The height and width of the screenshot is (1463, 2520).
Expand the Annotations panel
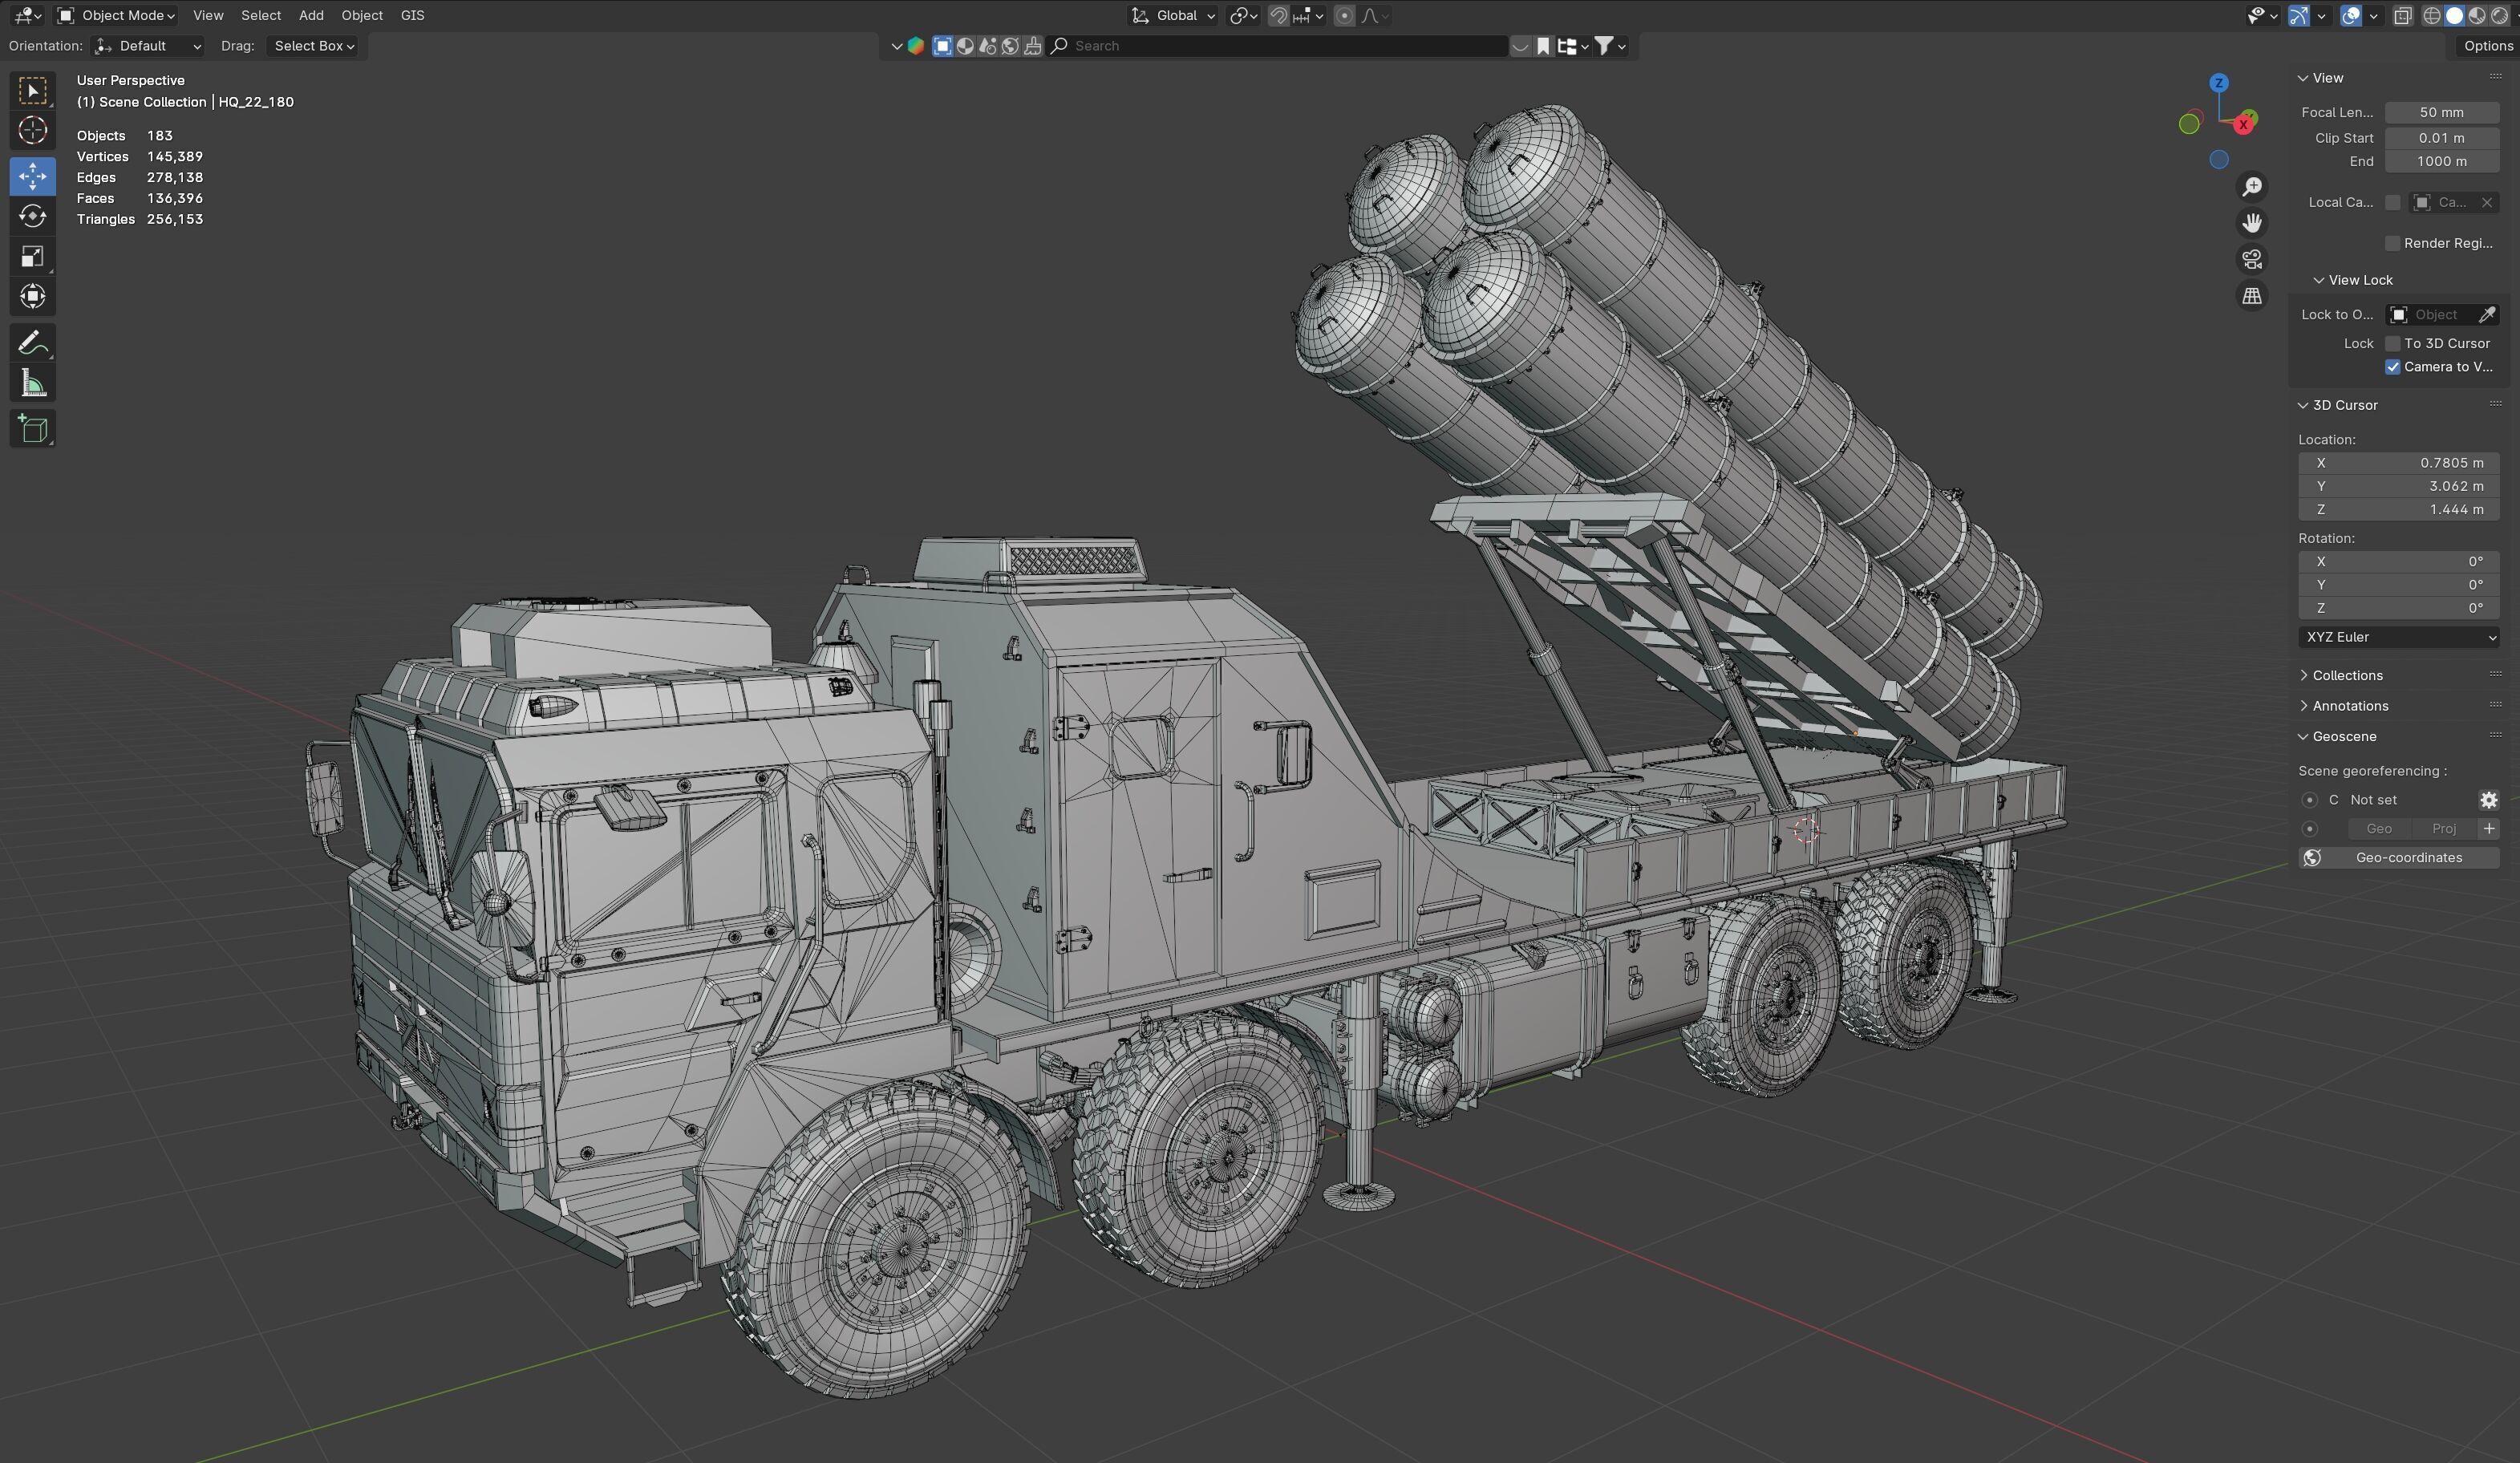(x=2343, y=706)
